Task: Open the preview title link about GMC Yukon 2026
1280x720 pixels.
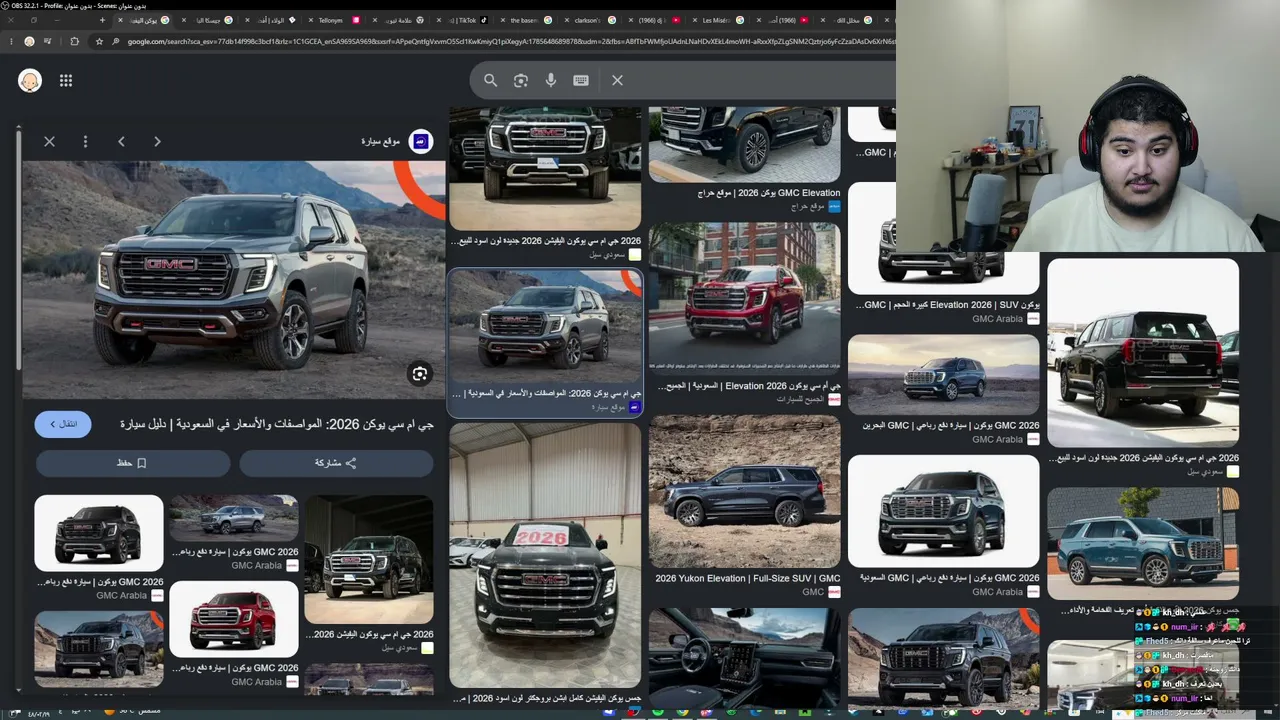Action: pos(277,424)
